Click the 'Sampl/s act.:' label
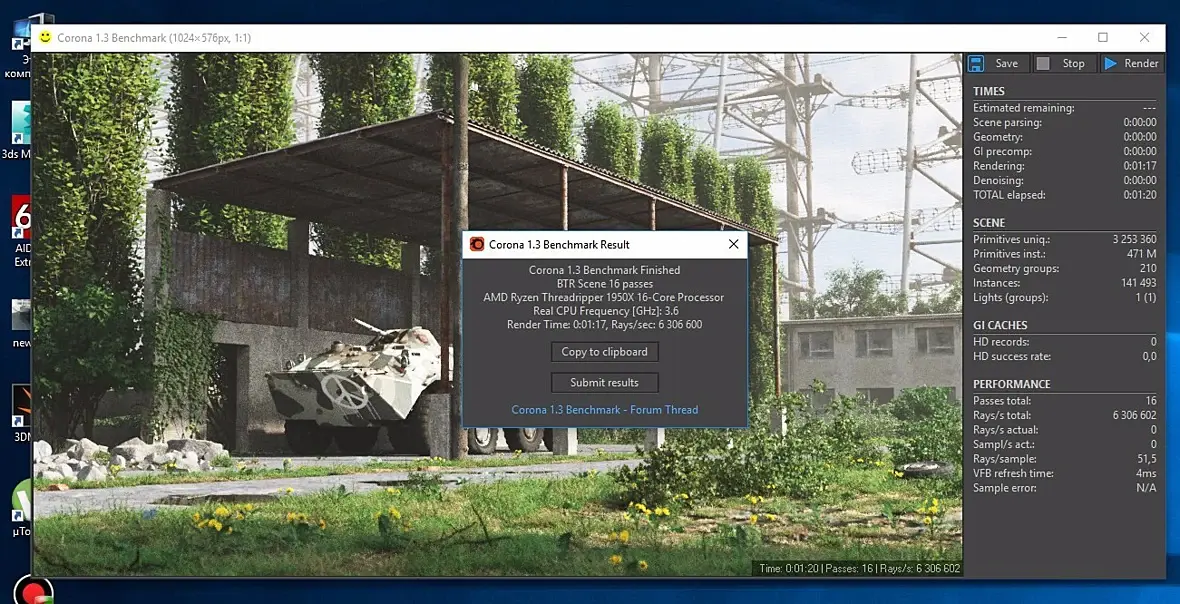 click(1003, 444)
